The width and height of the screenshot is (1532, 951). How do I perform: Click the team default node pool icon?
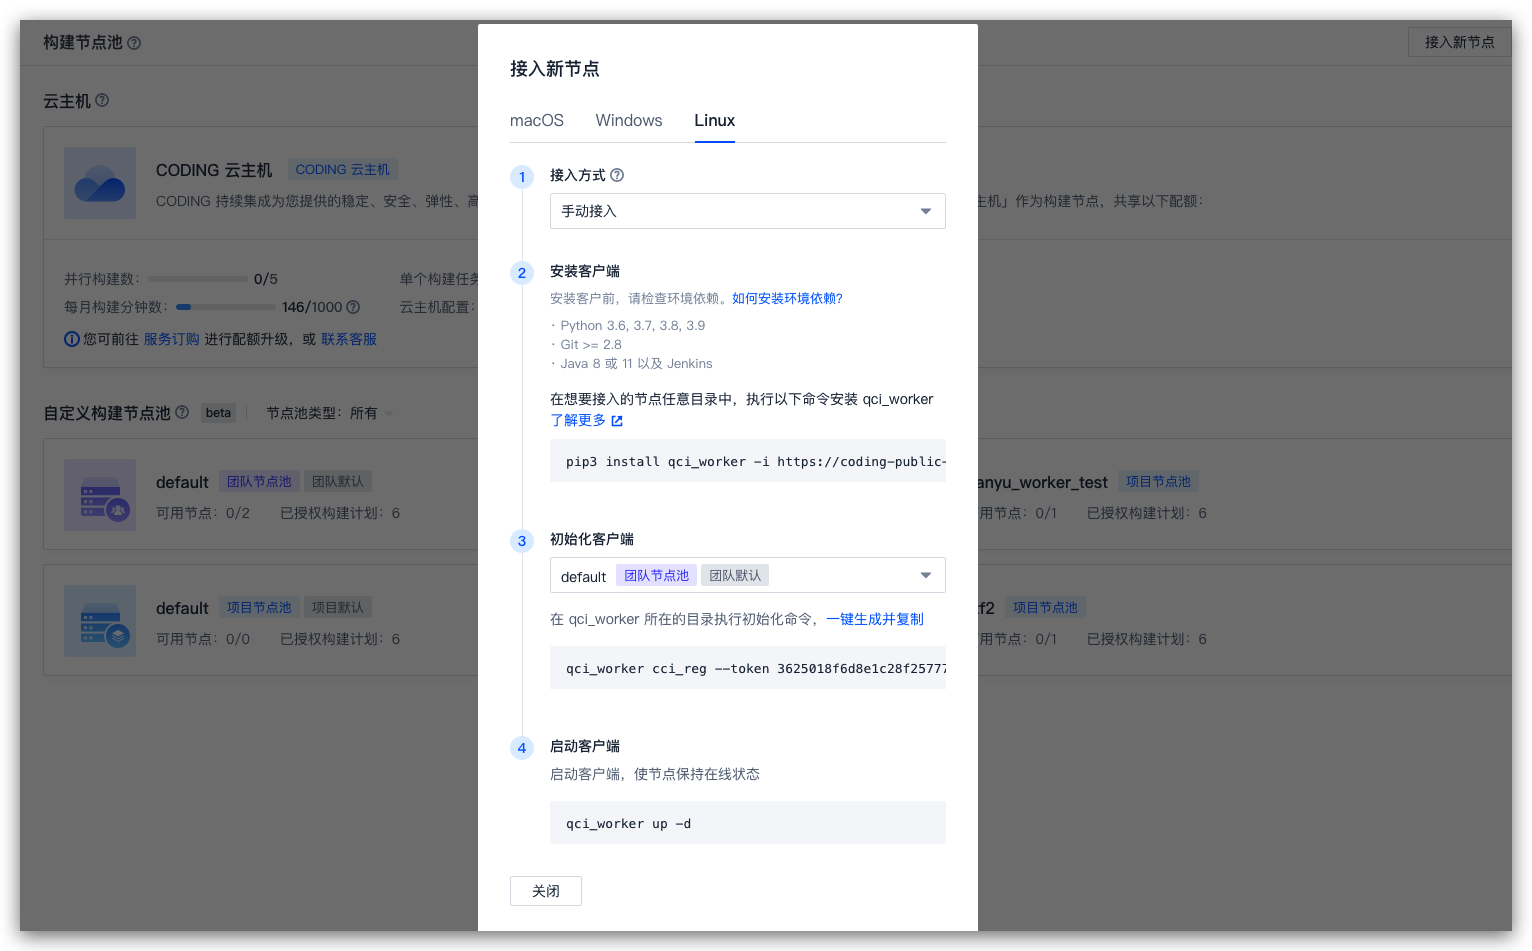tap(100, 495)
